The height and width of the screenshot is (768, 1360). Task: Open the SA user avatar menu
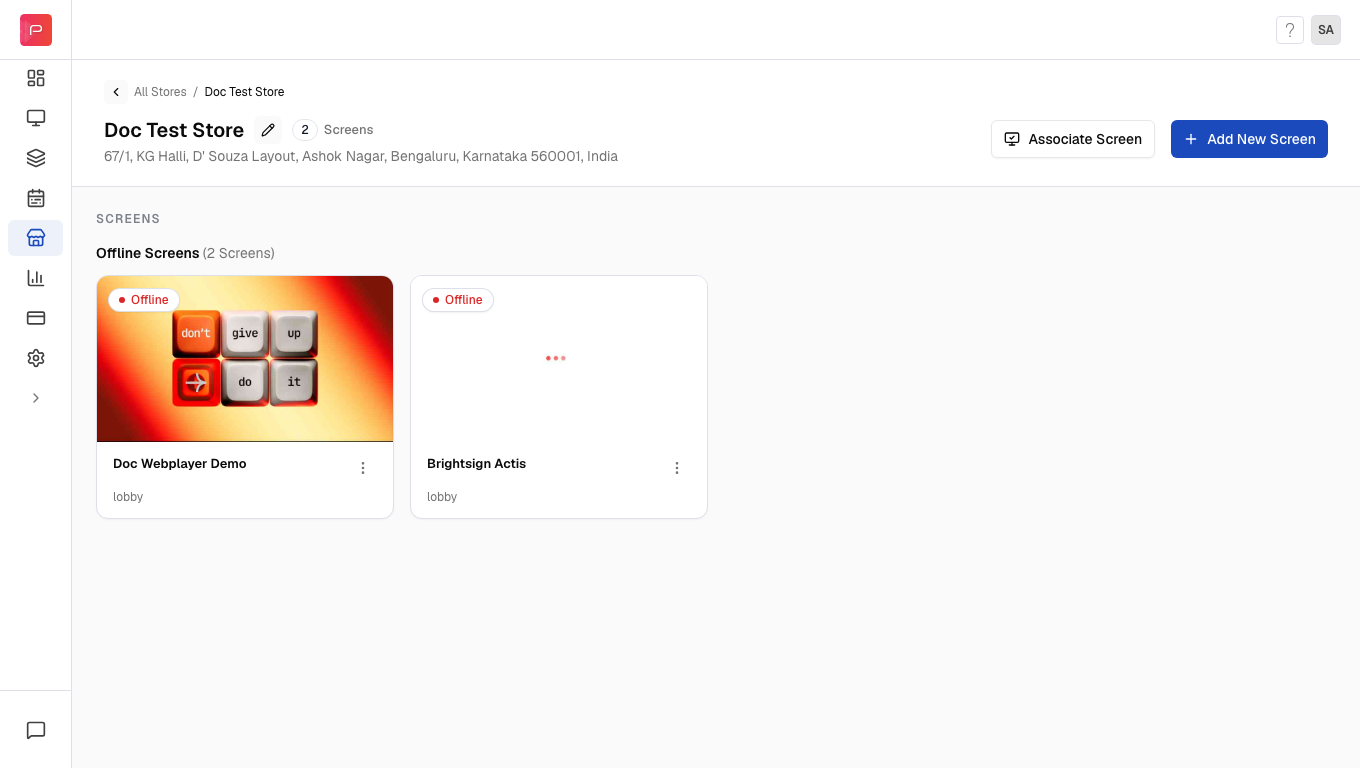click(x=1326, y=30)
